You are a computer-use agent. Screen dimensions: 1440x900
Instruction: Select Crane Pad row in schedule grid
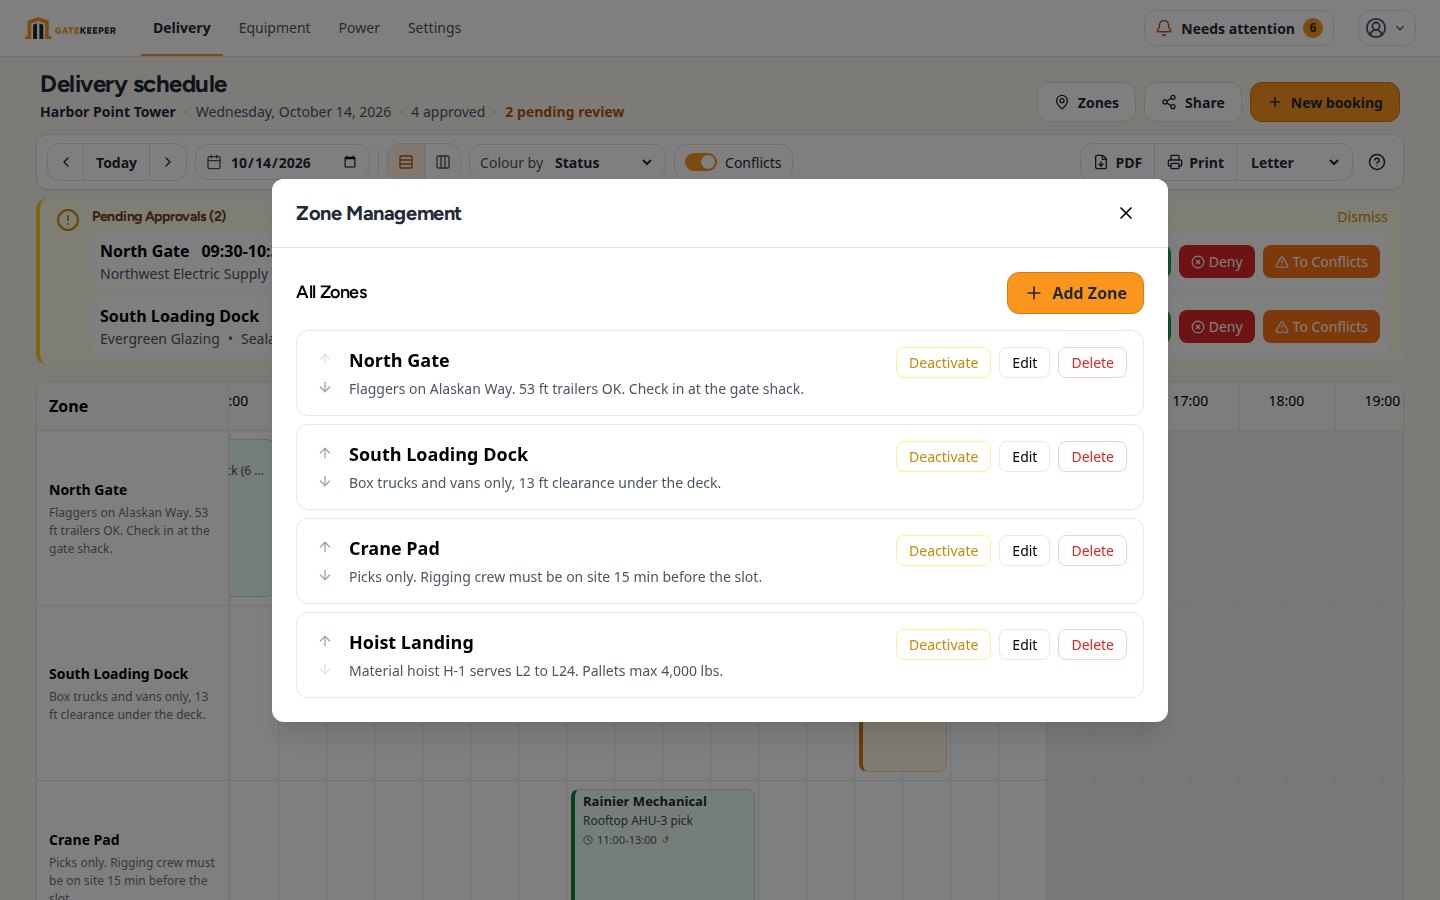coord(132,841)
